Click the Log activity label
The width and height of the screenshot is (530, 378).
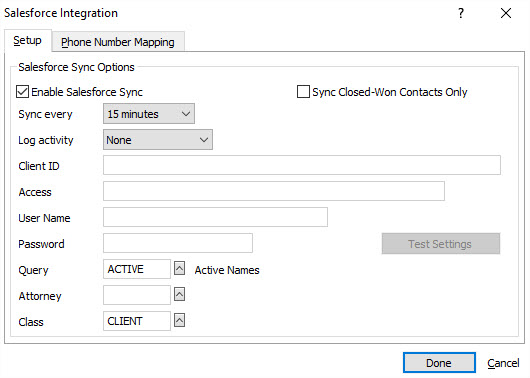click(46, 140)
